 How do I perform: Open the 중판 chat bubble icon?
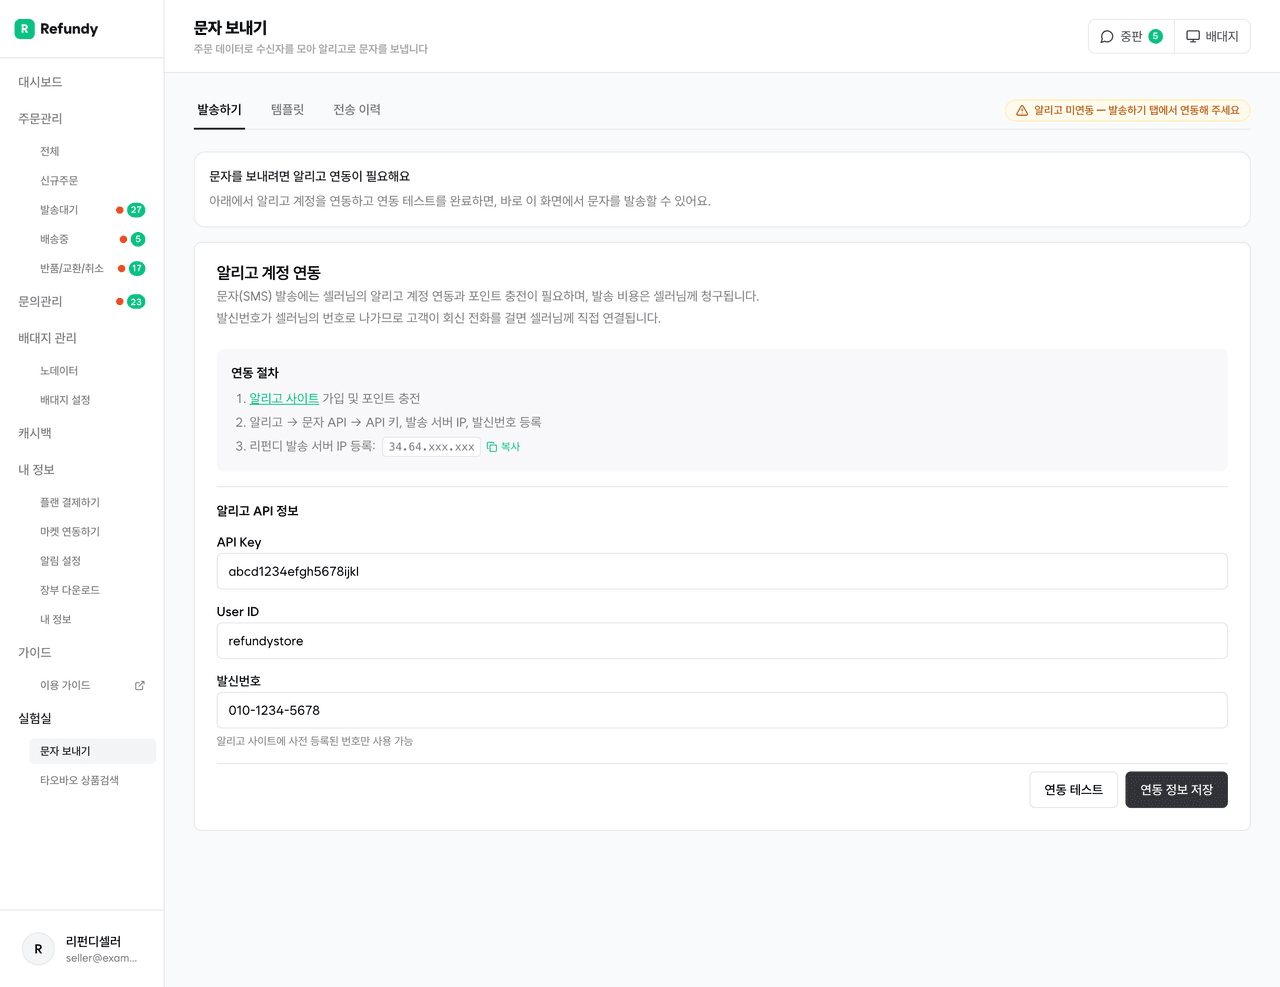pos(1107,37)
